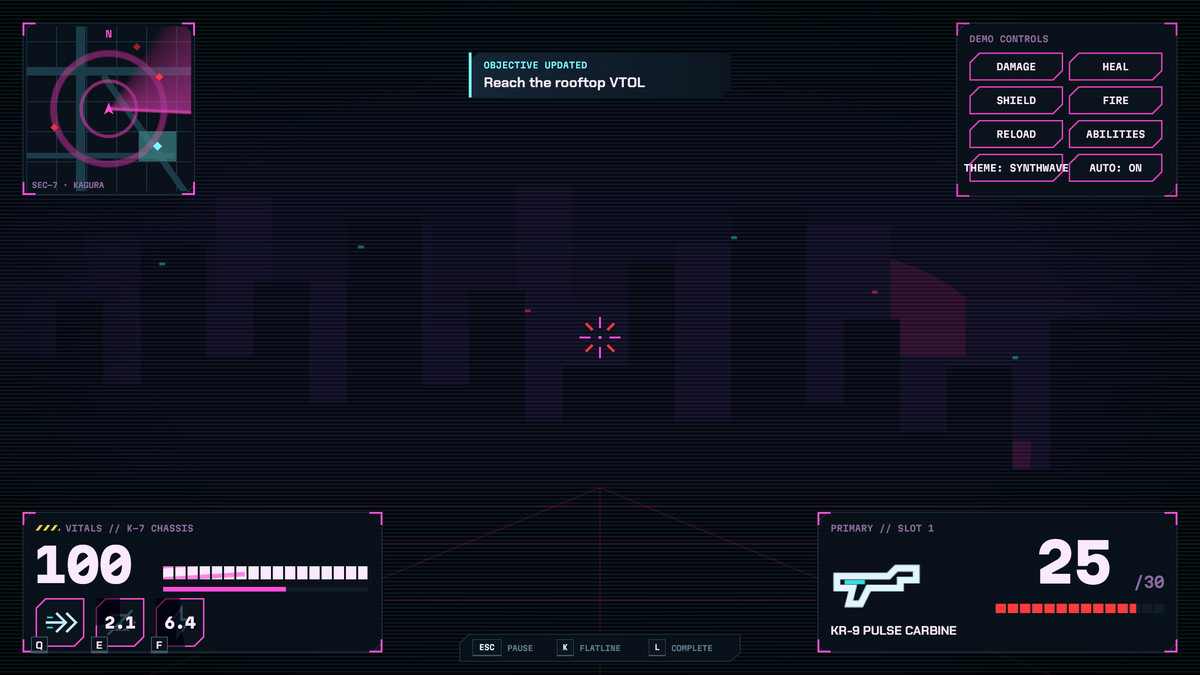
Task: Click the K key hint for Flatline
Action: pyautogui.click(x=565, y=648)
